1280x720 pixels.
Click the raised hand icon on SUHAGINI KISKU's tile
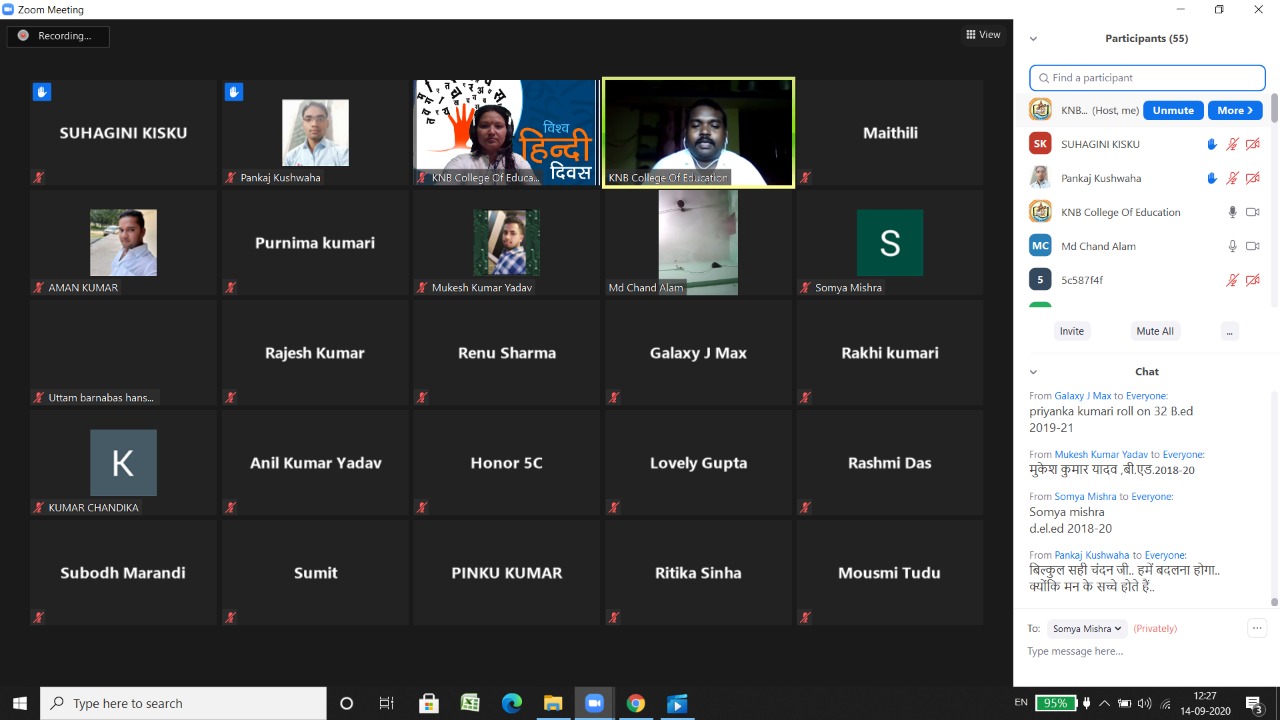click(x=41, y=92)
